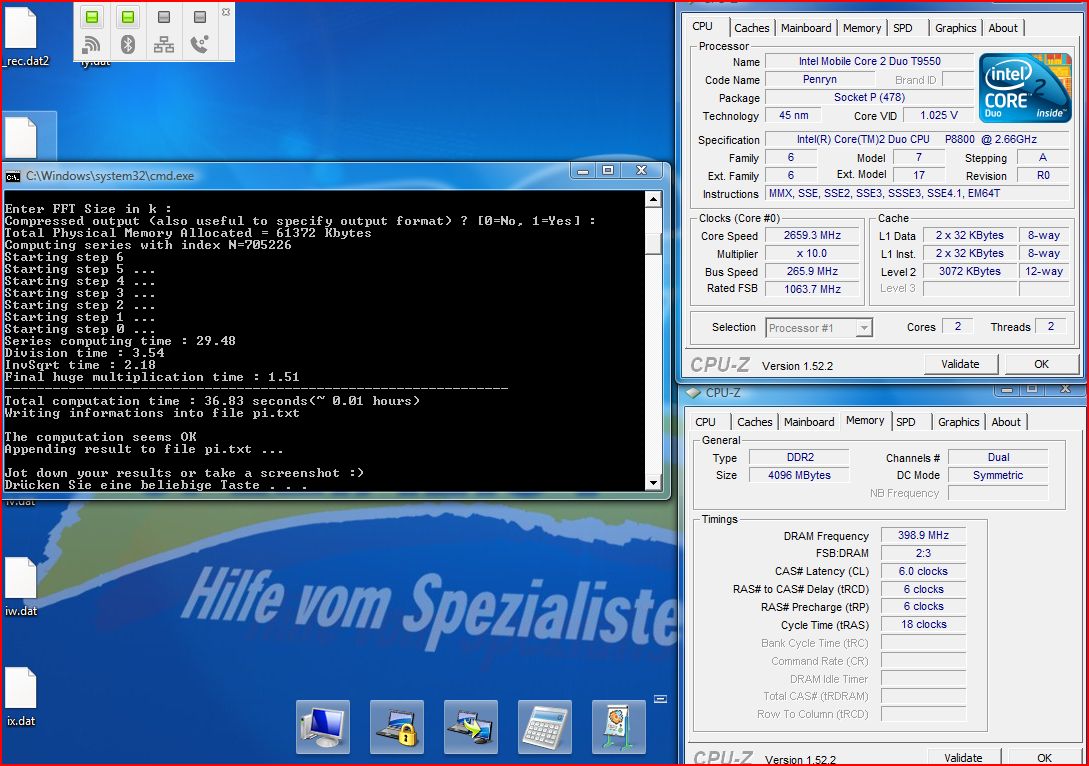The width and height of the screenshot is (1089, 766).
Task: Switch to Caches tab in lower CPU-Z
Action: click(x=754, y=422)
